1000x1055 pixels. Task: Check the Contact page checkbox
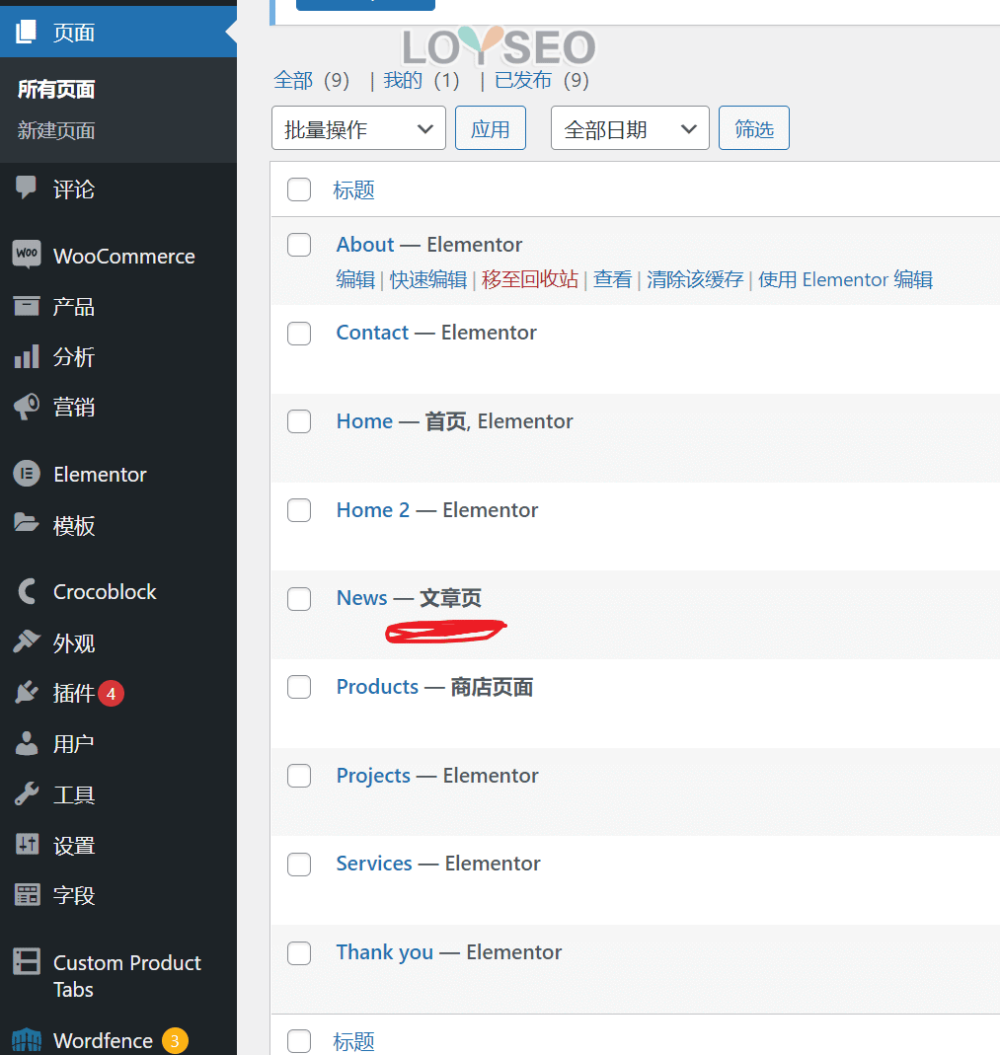click(299, 333)
